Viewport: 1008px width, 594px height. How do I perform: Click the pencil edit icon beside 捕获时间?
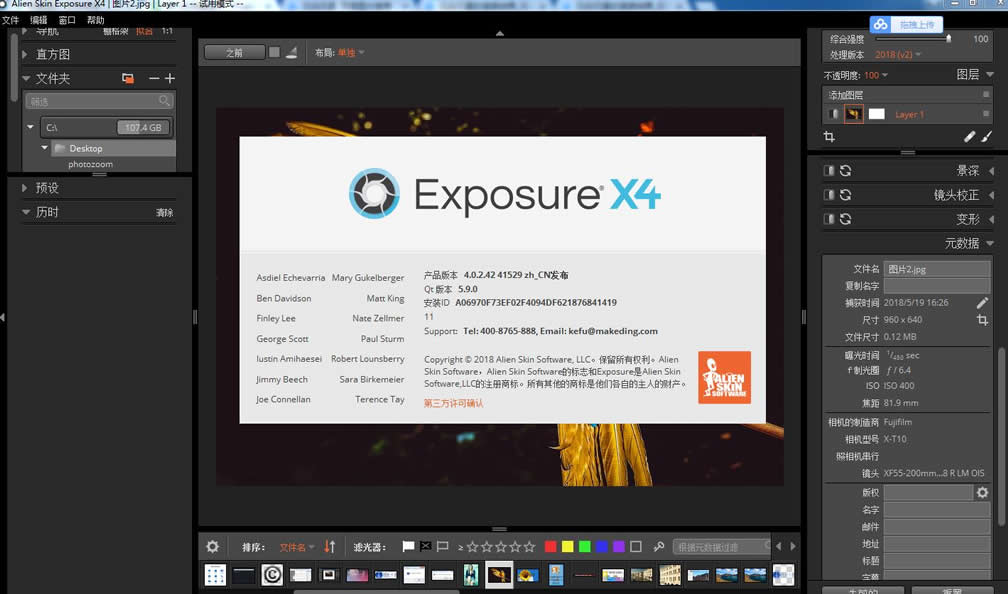pos(982,302)
